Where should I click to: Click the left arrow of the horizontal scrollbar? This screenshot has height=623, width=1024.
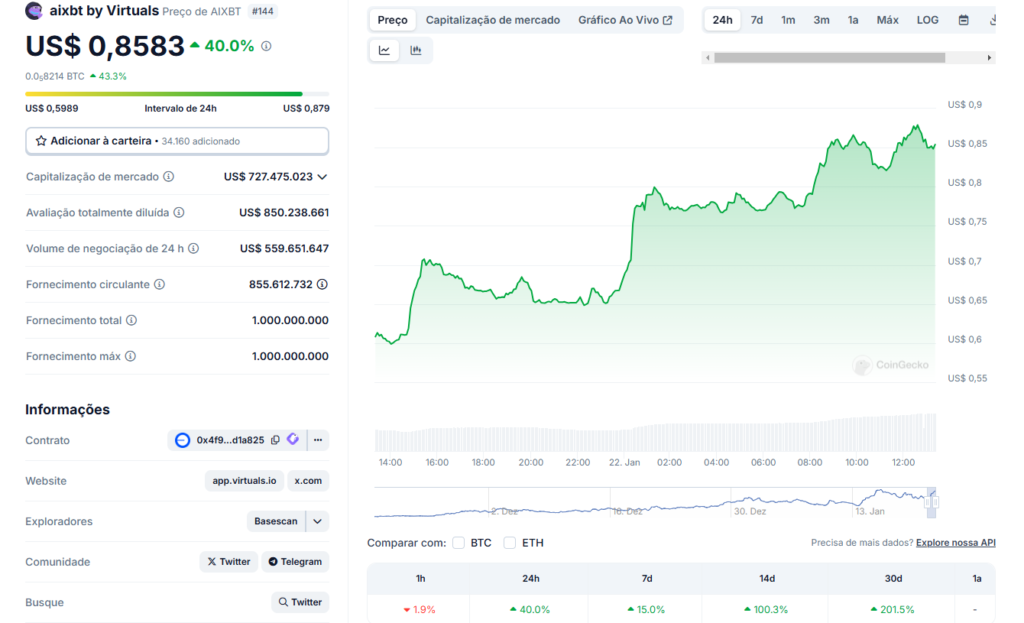[x=708, y=57]
